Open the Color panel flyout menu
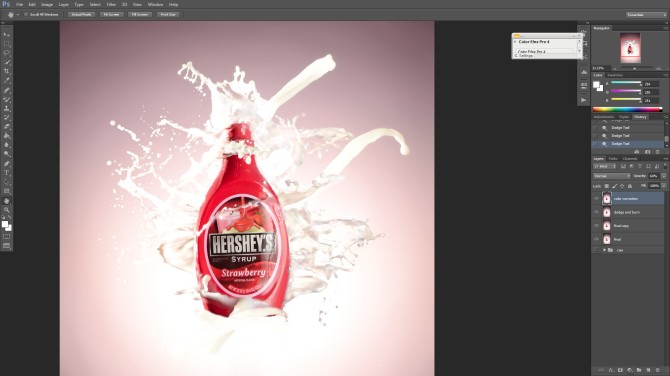The width and height of the screenshot is (670, 376). [x=666, y=75]
